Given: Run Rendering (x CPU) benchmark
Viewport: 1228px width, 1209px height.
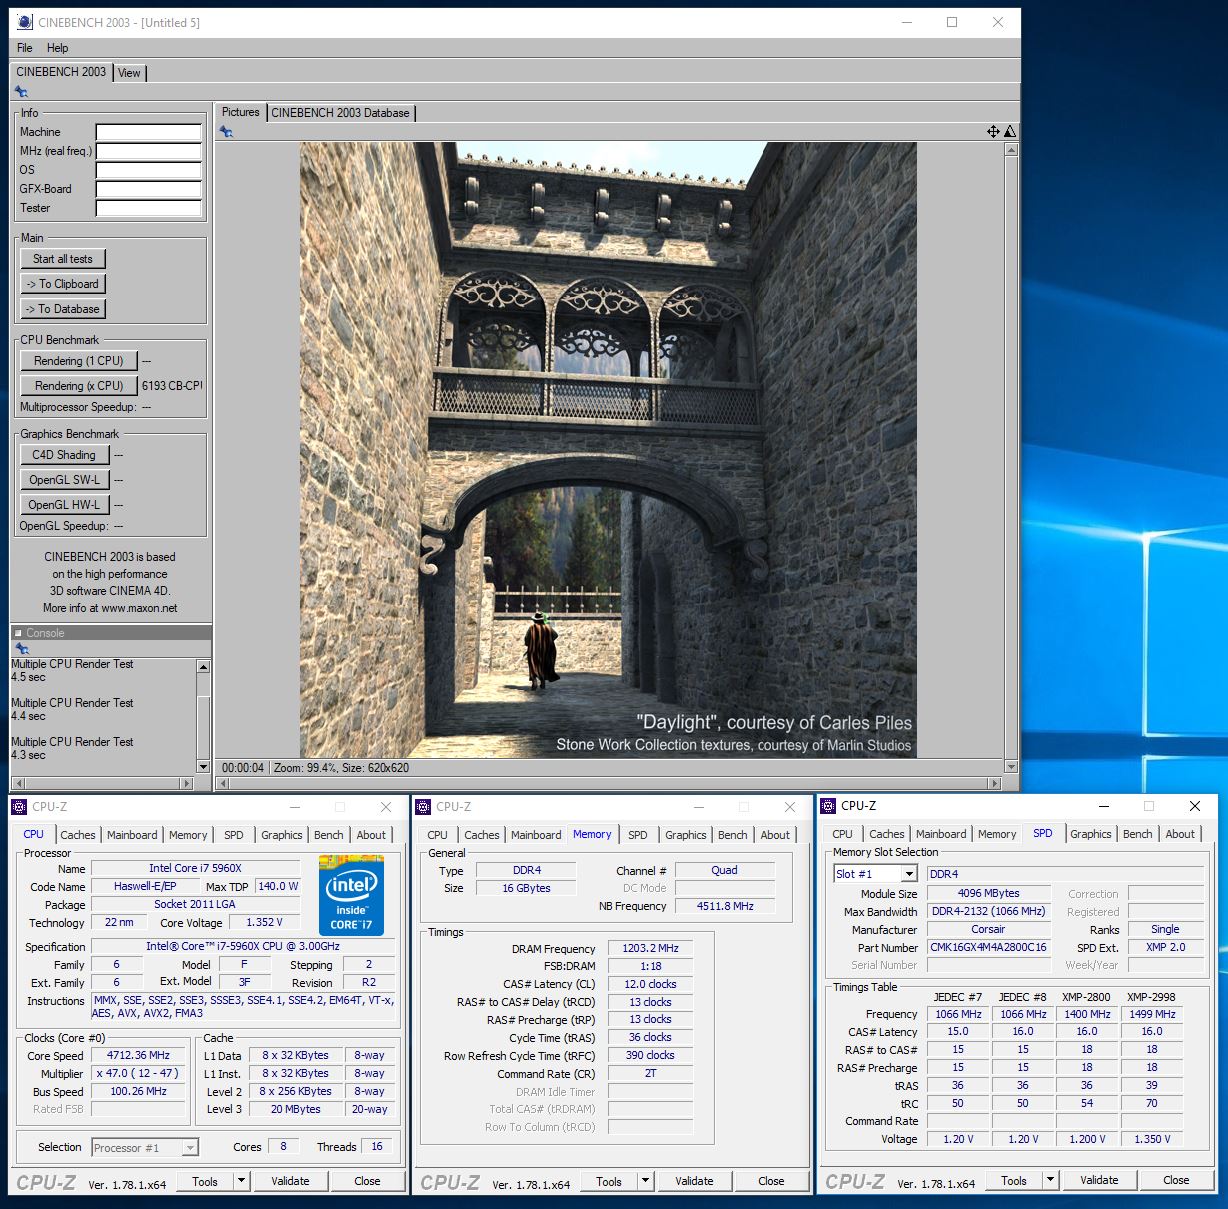Looking at the screenshot, I should click(x=79, y=386).
